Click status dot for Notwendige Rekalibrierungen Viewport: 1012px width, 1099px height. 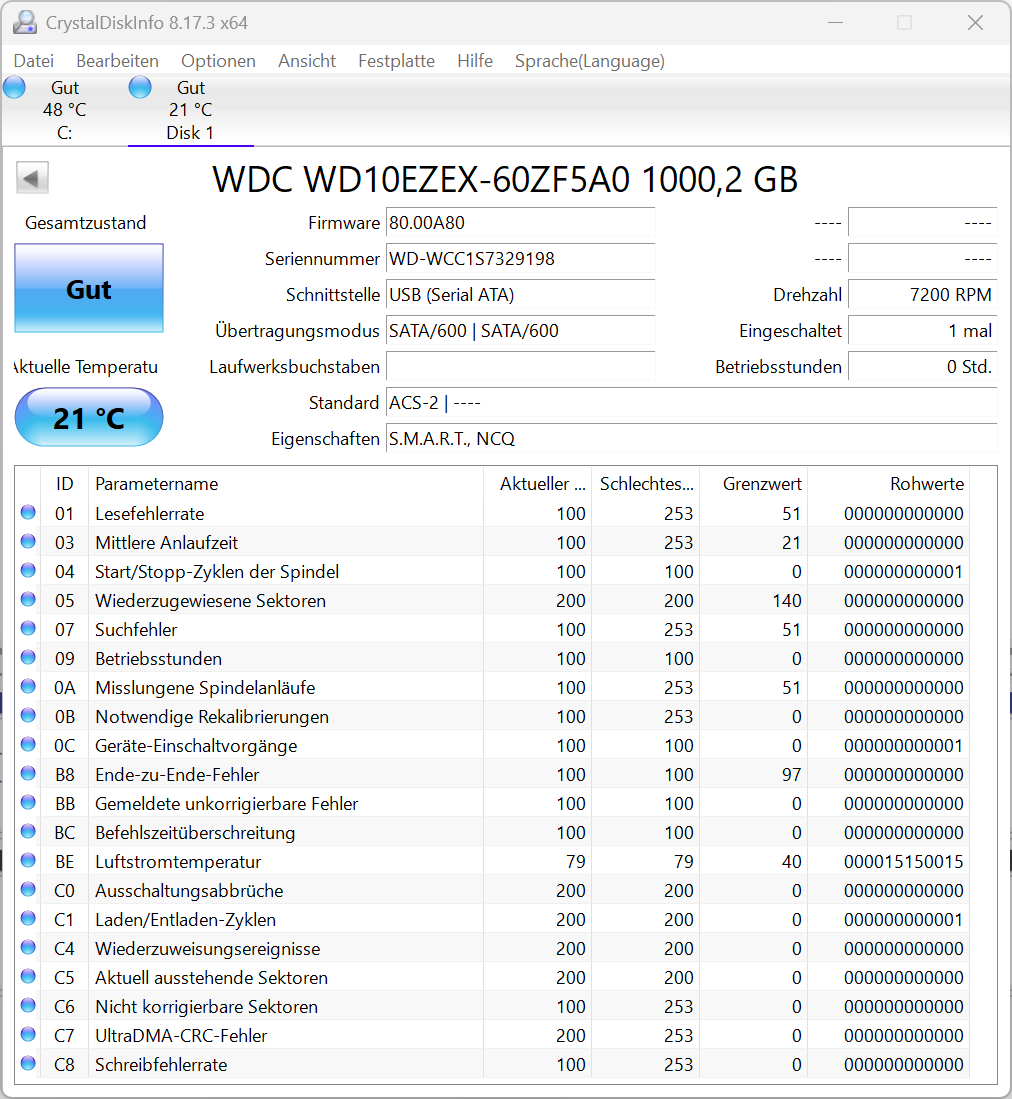pyautogui.click(x=28, y=716)
